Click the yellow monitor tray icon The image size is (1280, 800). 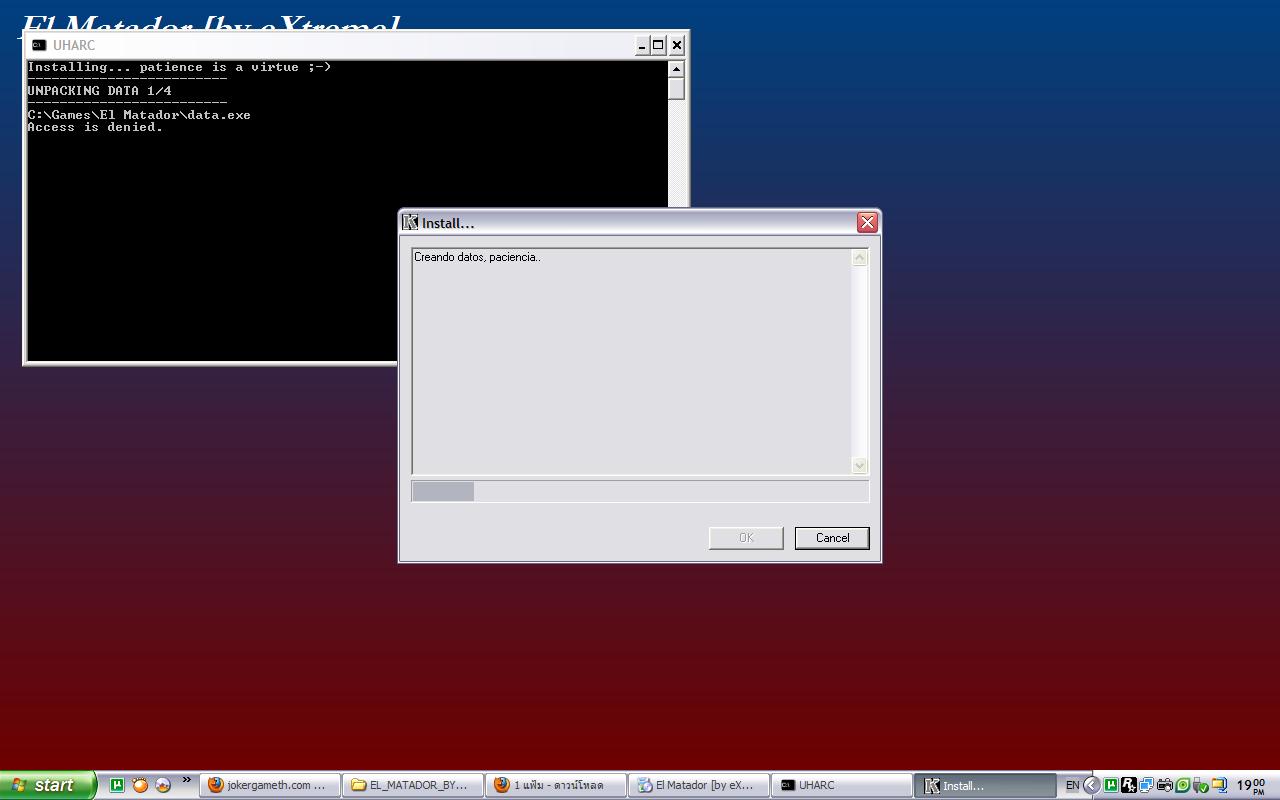(1219, 785)
